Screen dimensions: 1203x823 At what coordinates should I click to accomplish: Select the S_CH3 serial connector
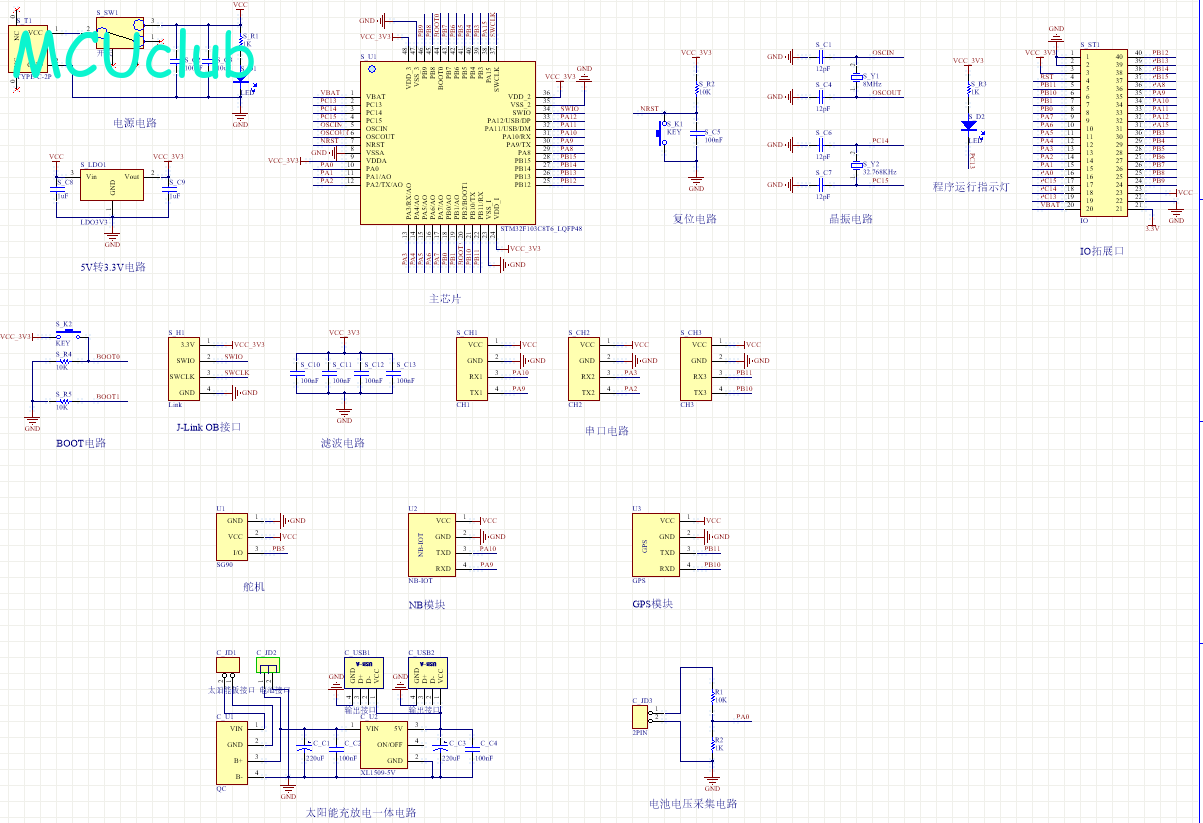click(697, 369)
